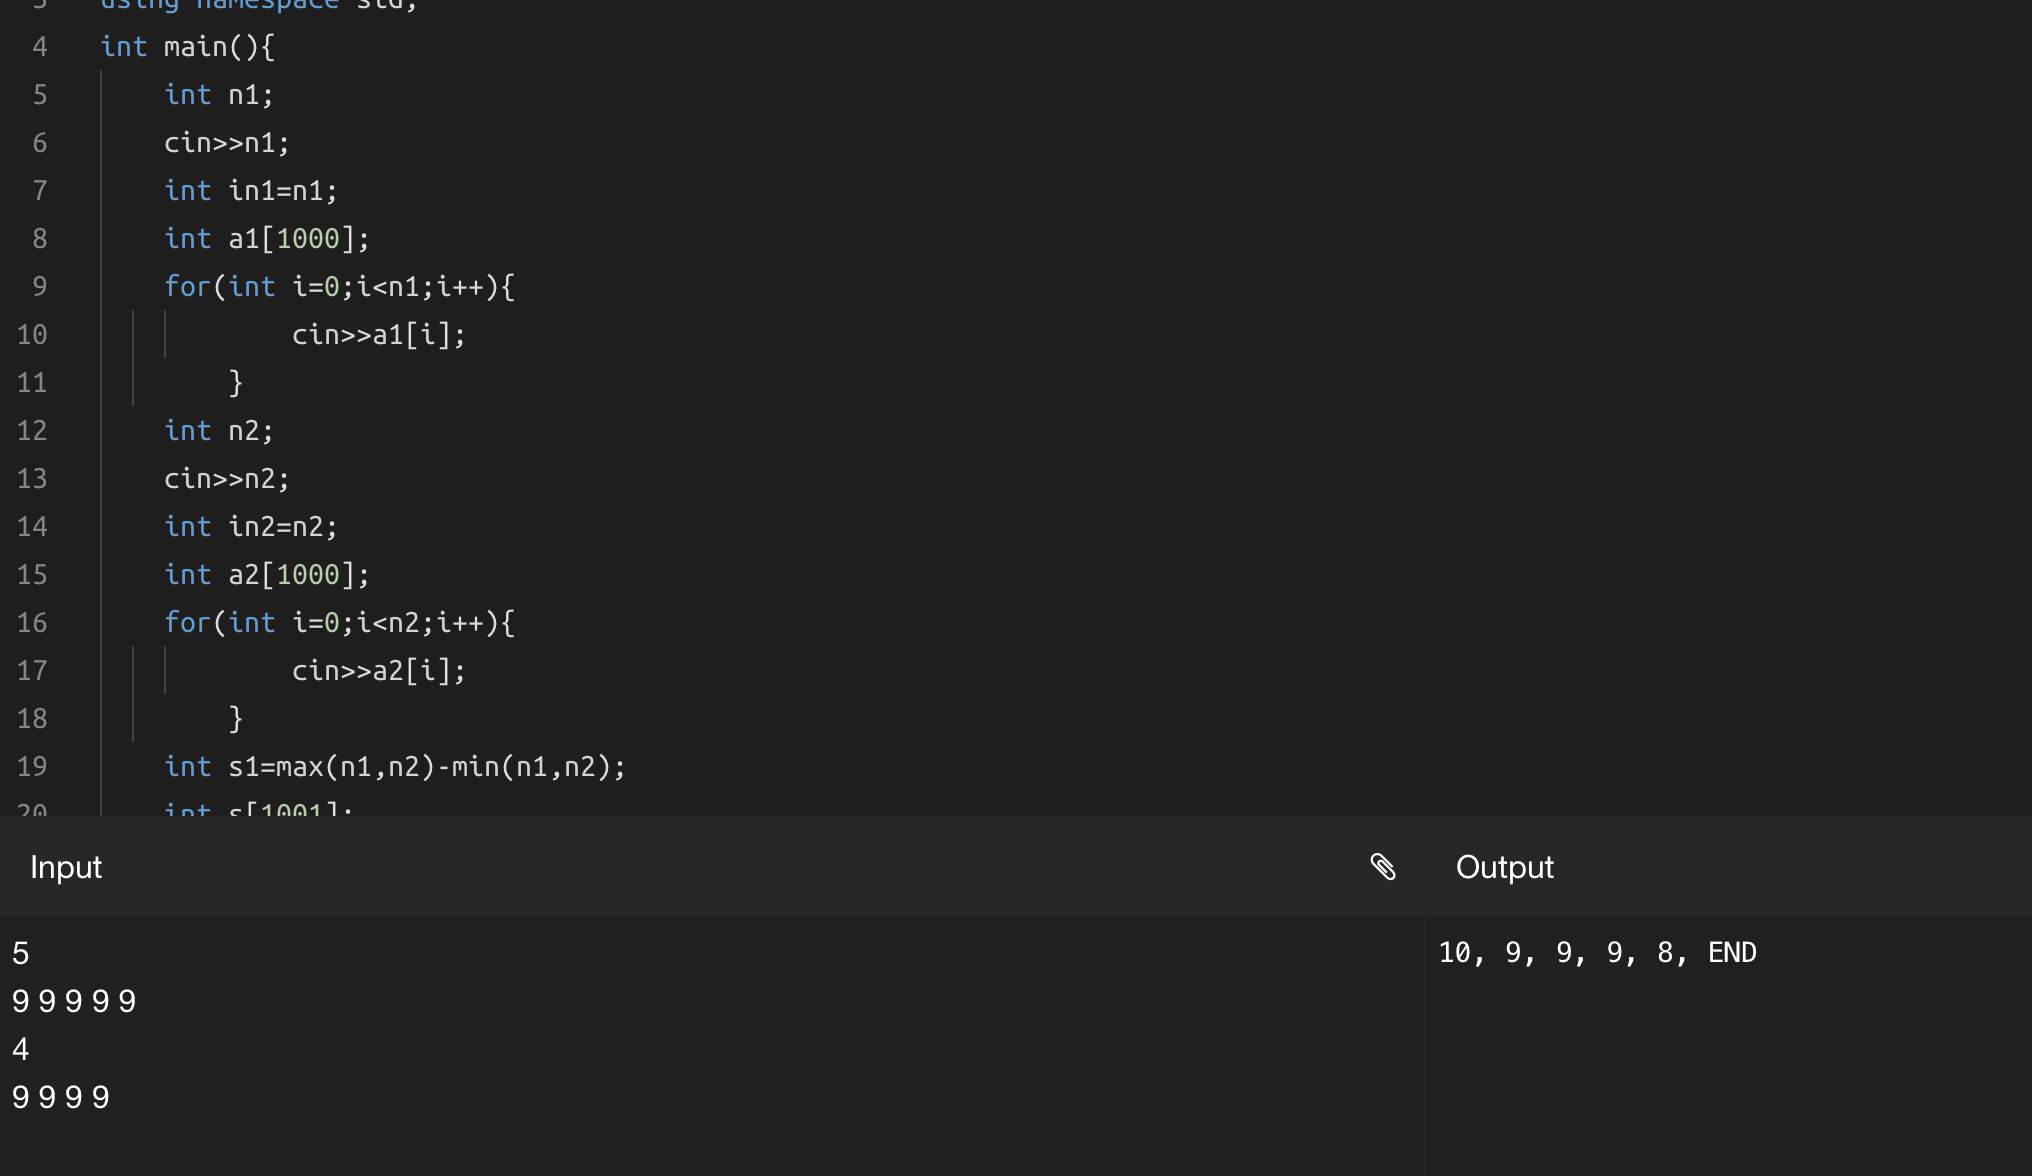
Task: Click the input line containing '4'
Action: pos(21,1049)
